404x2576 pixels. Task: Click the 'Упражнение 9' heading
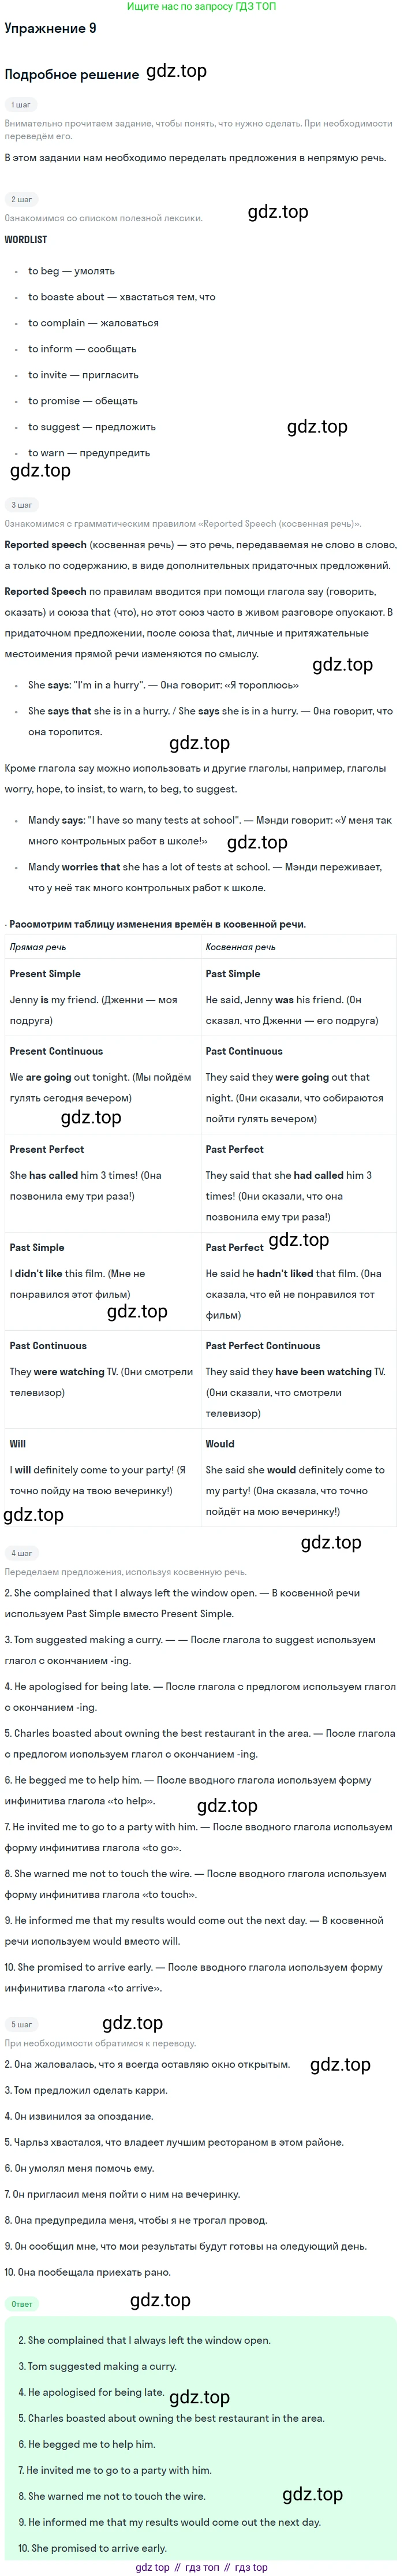51,28
